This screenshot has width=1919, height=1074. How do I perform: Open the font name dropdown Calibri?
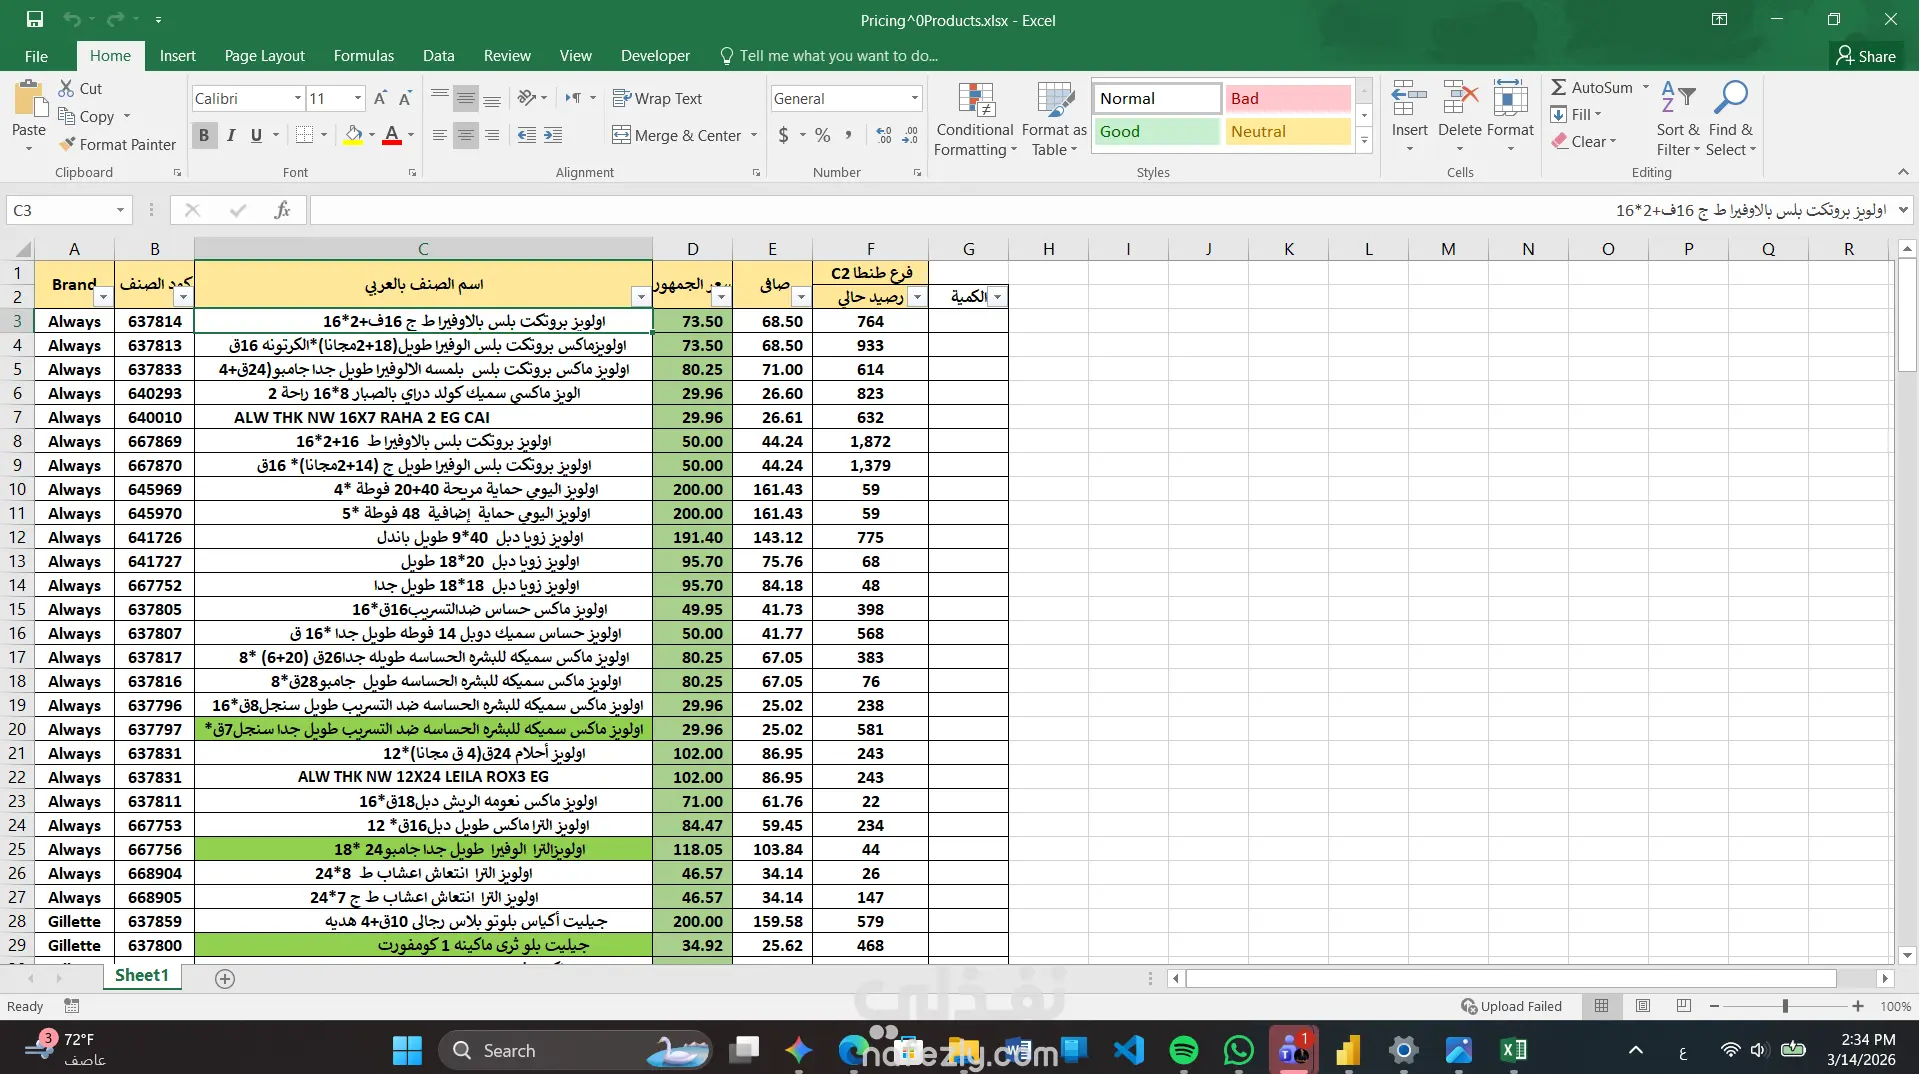coord(297,98)
